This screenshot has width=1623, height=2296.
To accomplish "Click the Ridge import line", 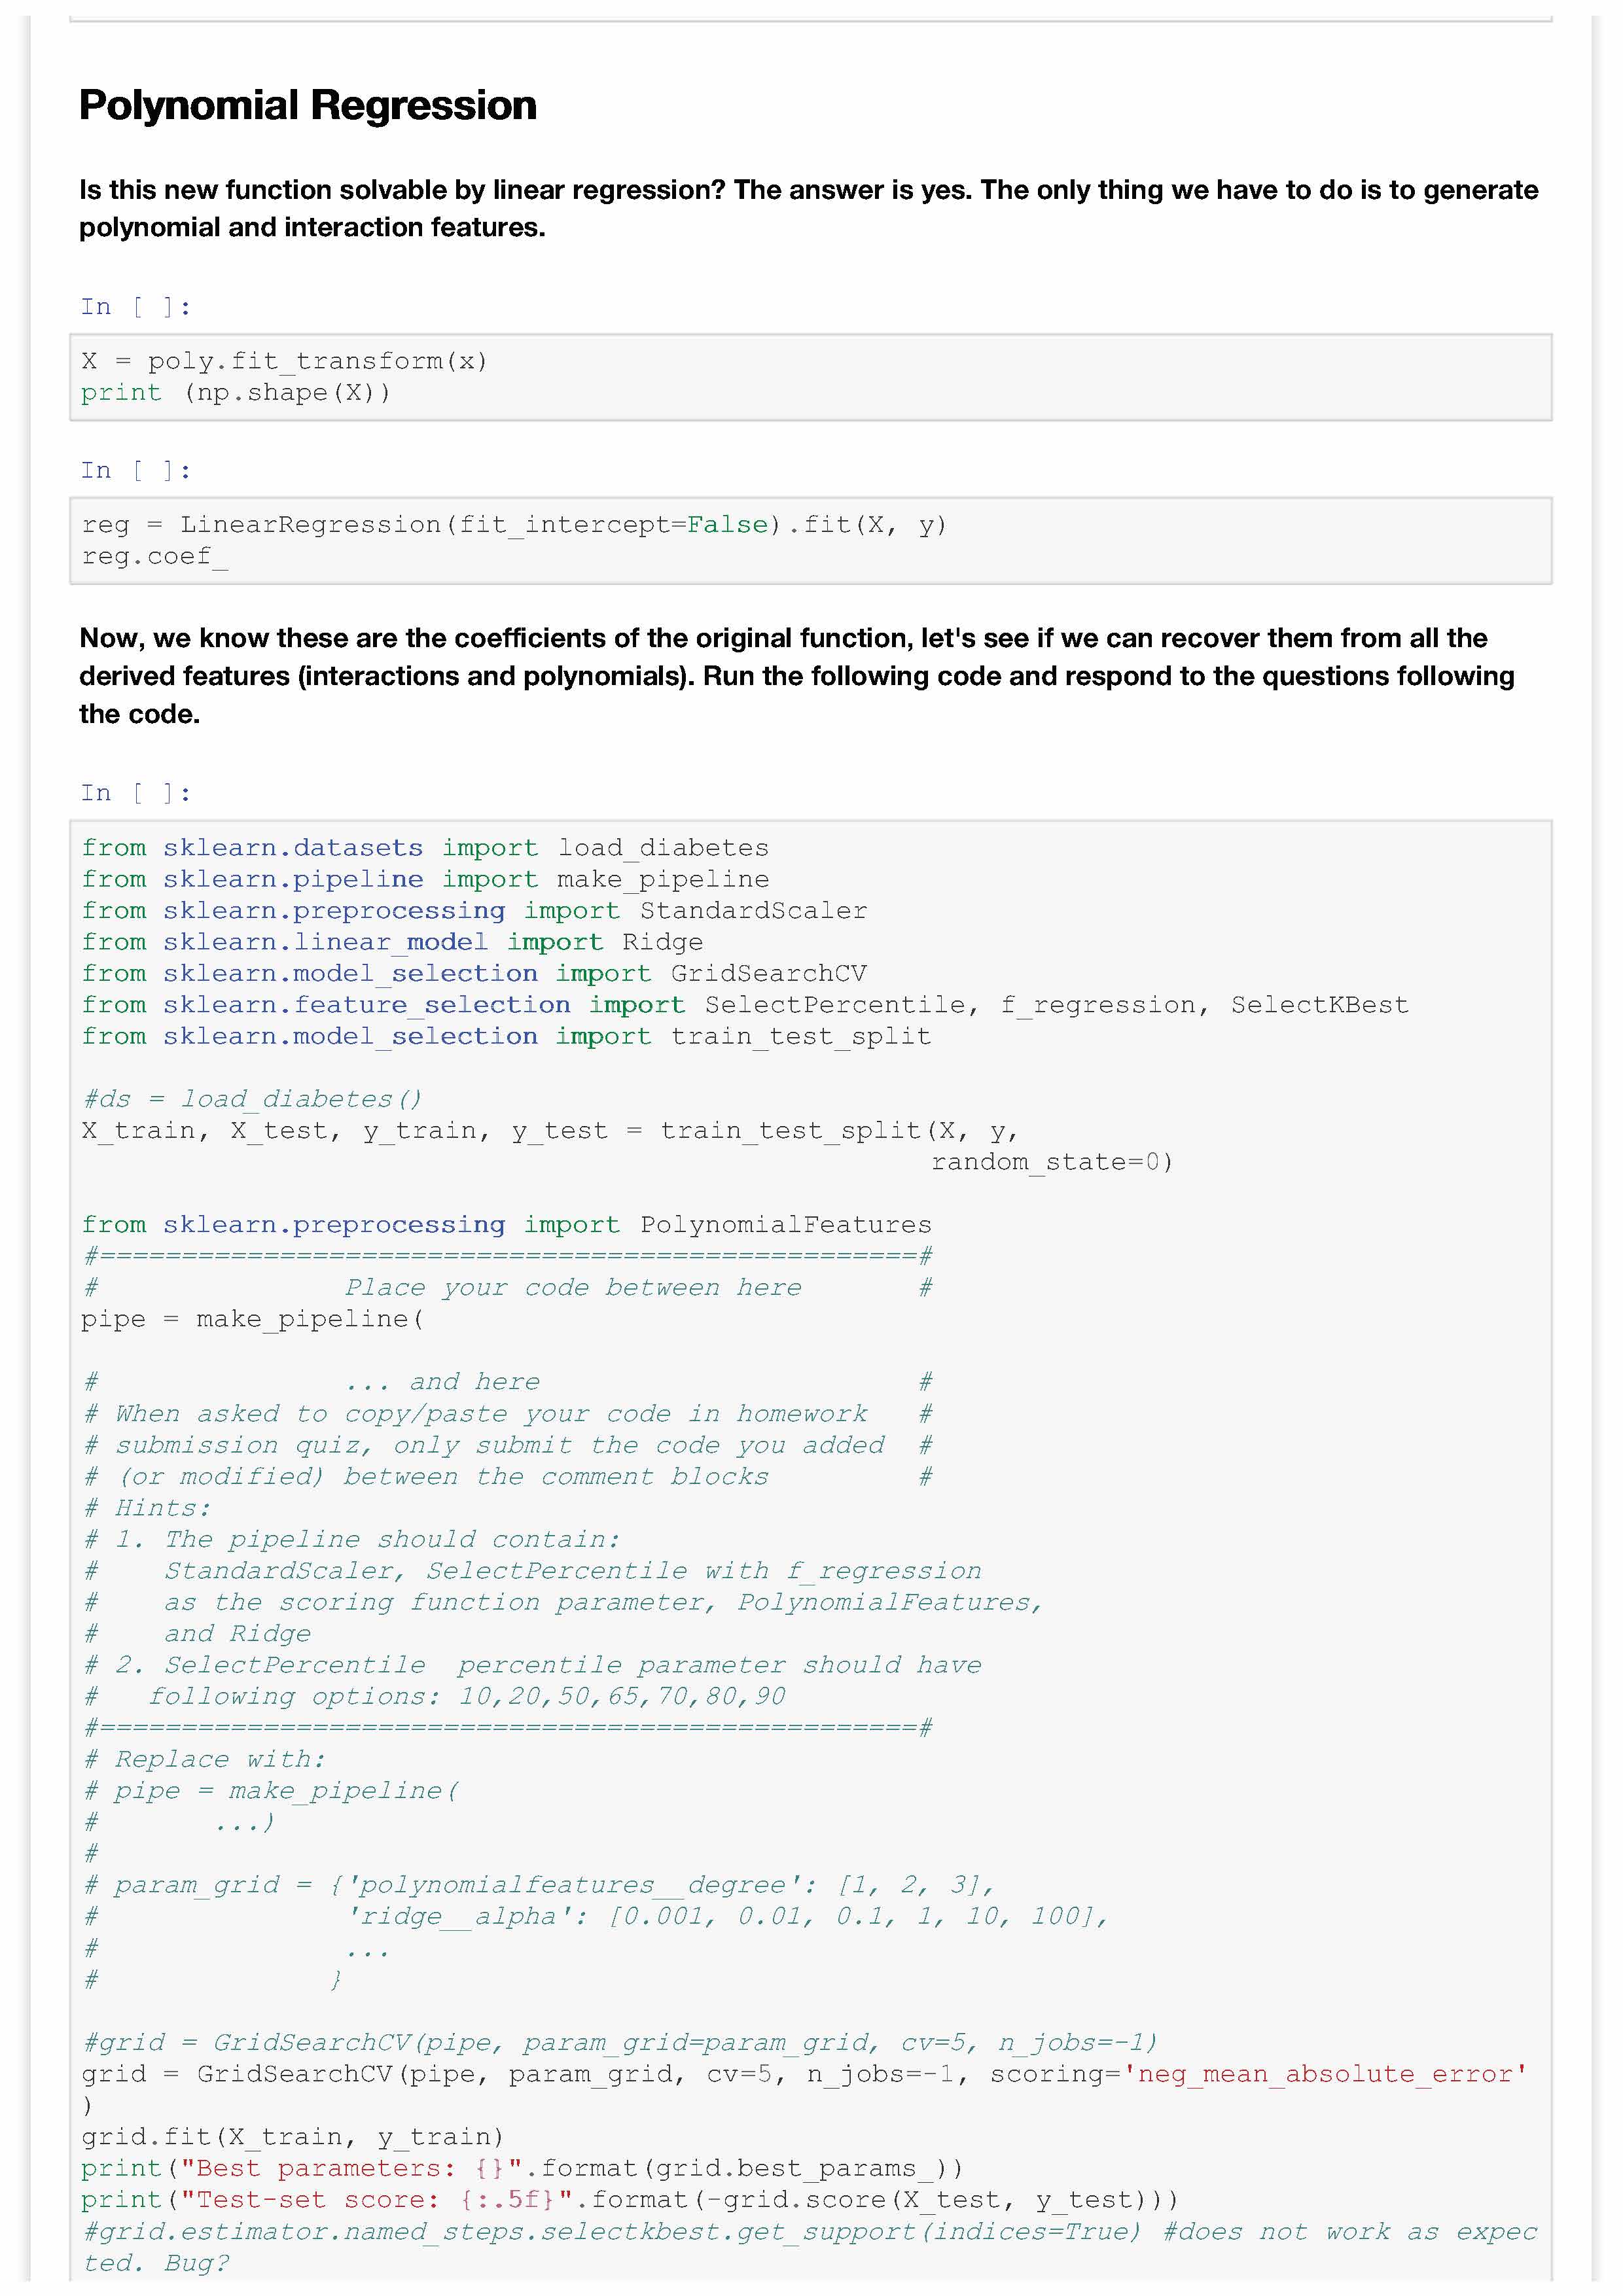I will tap(392, 942).
